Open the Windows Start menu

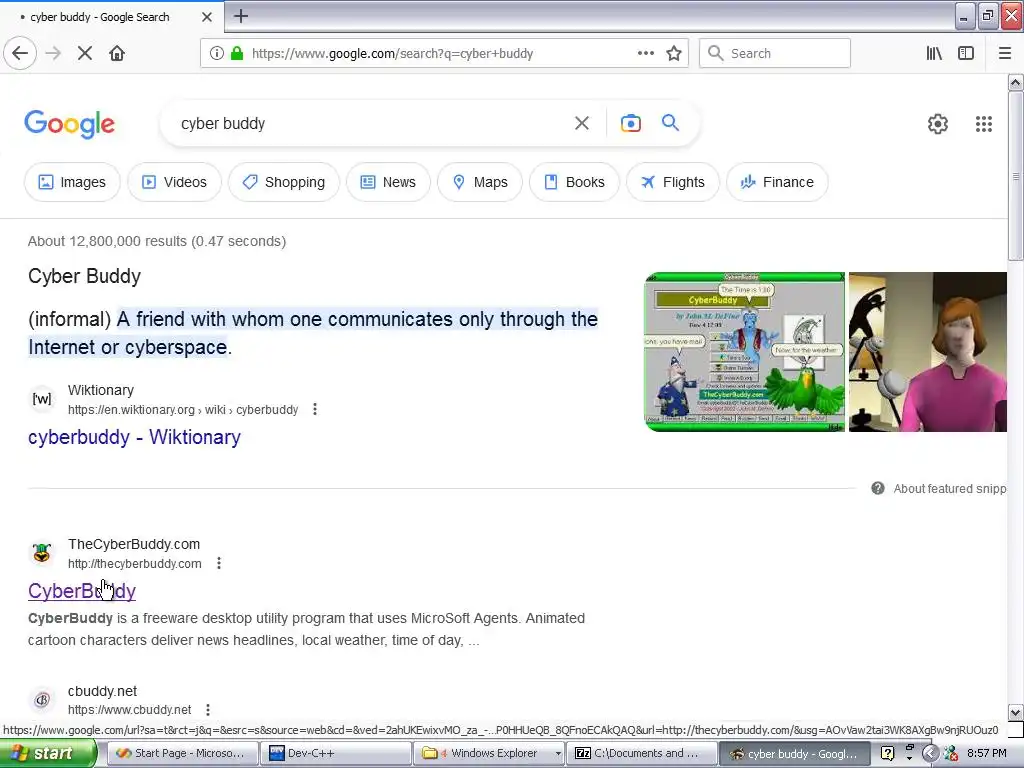pyautogui.click(x=47, y=754)
